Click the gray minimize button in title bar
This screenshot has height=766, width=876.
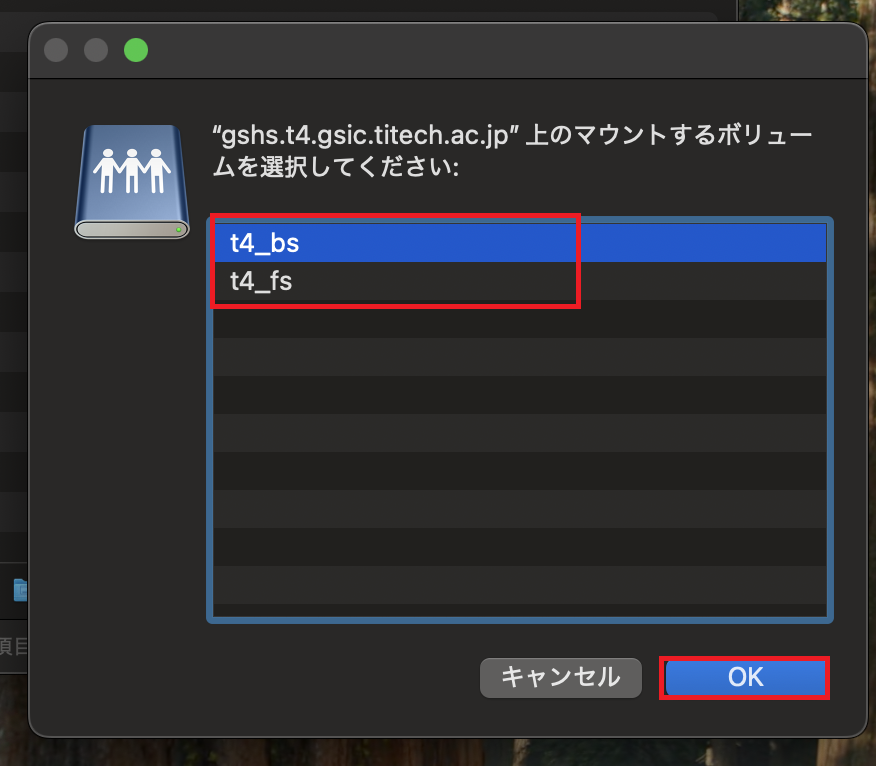tap(95, 50)
